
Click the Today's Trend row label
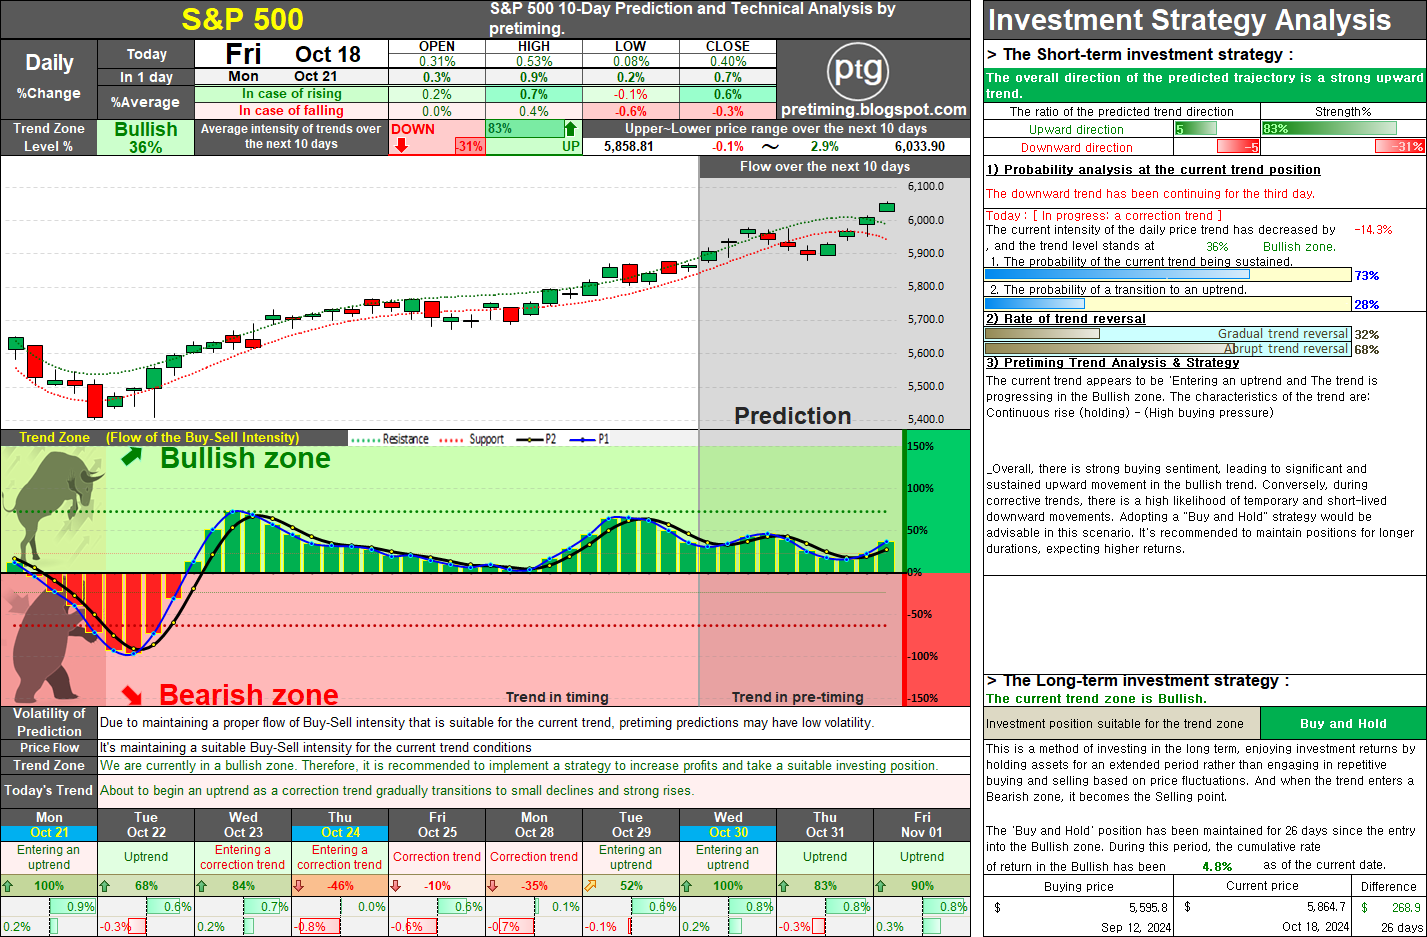click(x=49, y=790)
